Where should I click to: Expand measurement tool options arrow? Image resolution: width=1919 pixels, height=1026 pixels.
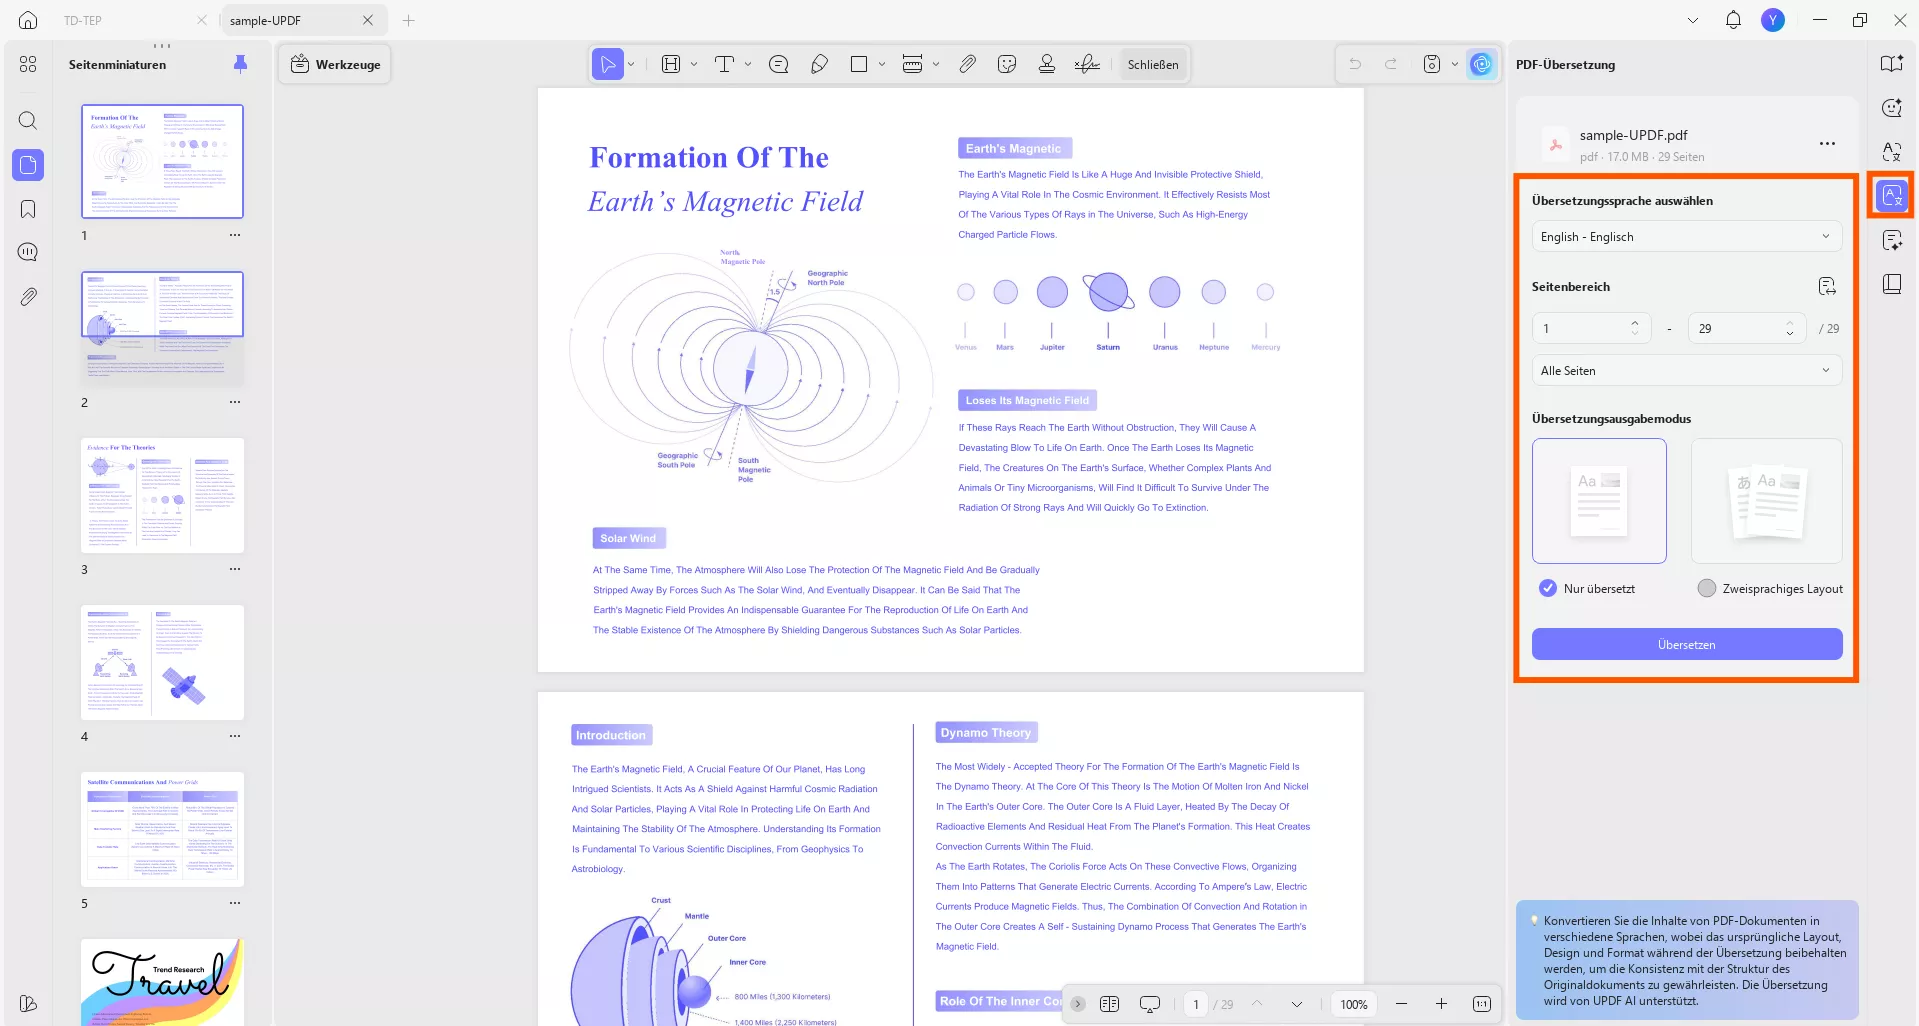pyautogui.click(x=936, y=64)
